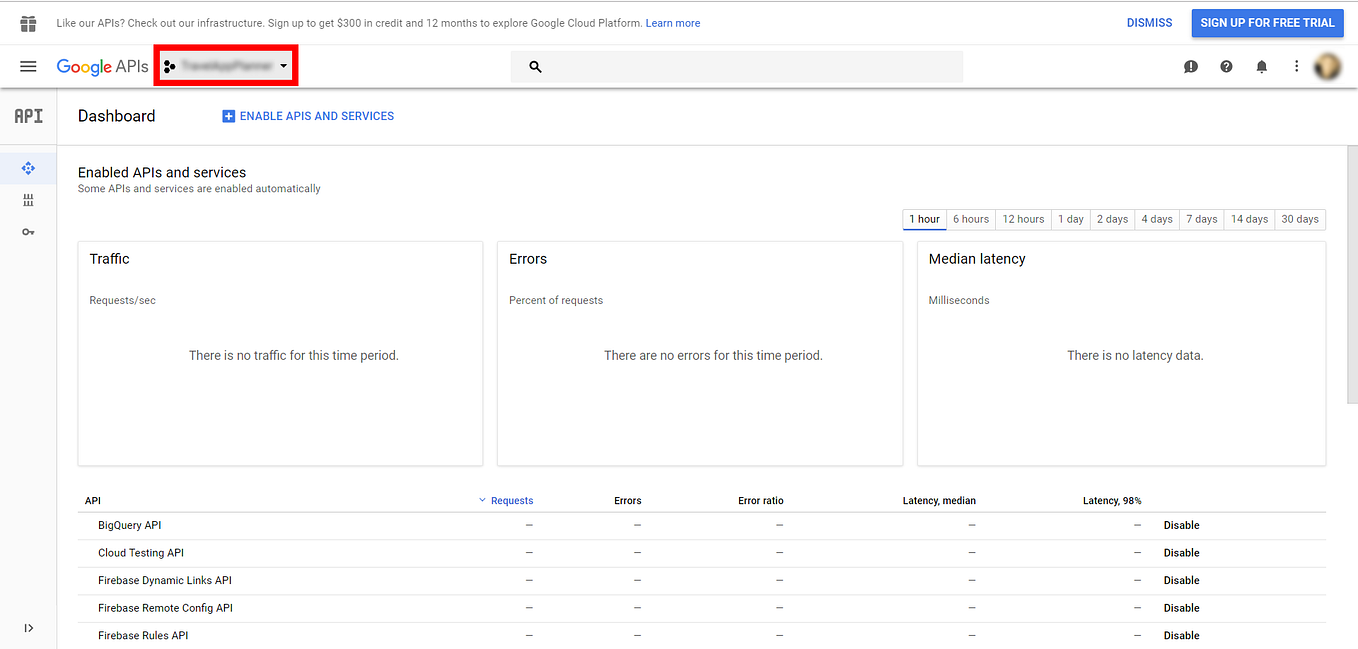Screen dimensions: 1358x649
Task: Expand the left sidebar navigation
Action: 28,628
